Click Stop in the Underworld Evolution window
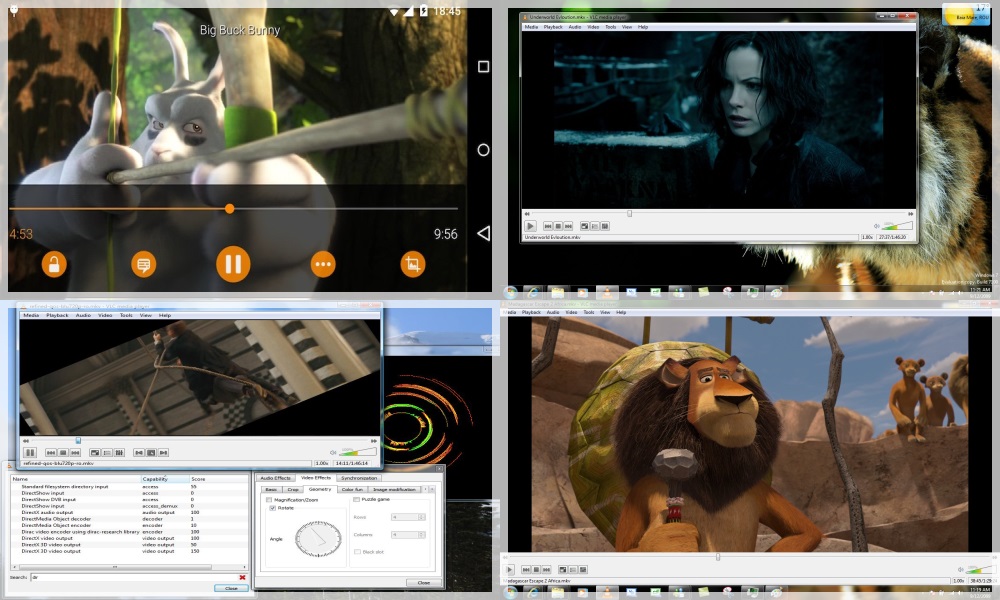 point(558,226)
